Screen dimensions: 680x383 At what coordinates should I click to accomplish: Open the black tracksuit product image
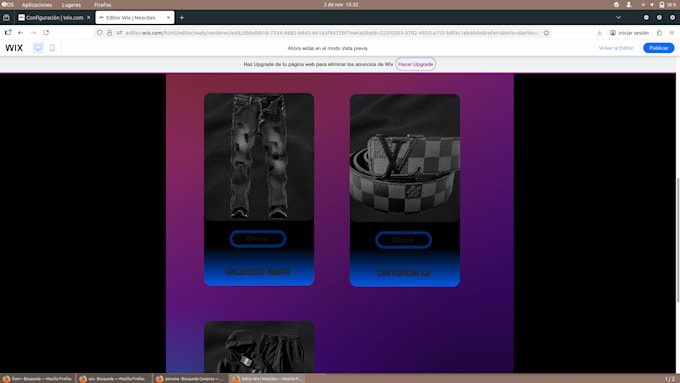[259, 347]
